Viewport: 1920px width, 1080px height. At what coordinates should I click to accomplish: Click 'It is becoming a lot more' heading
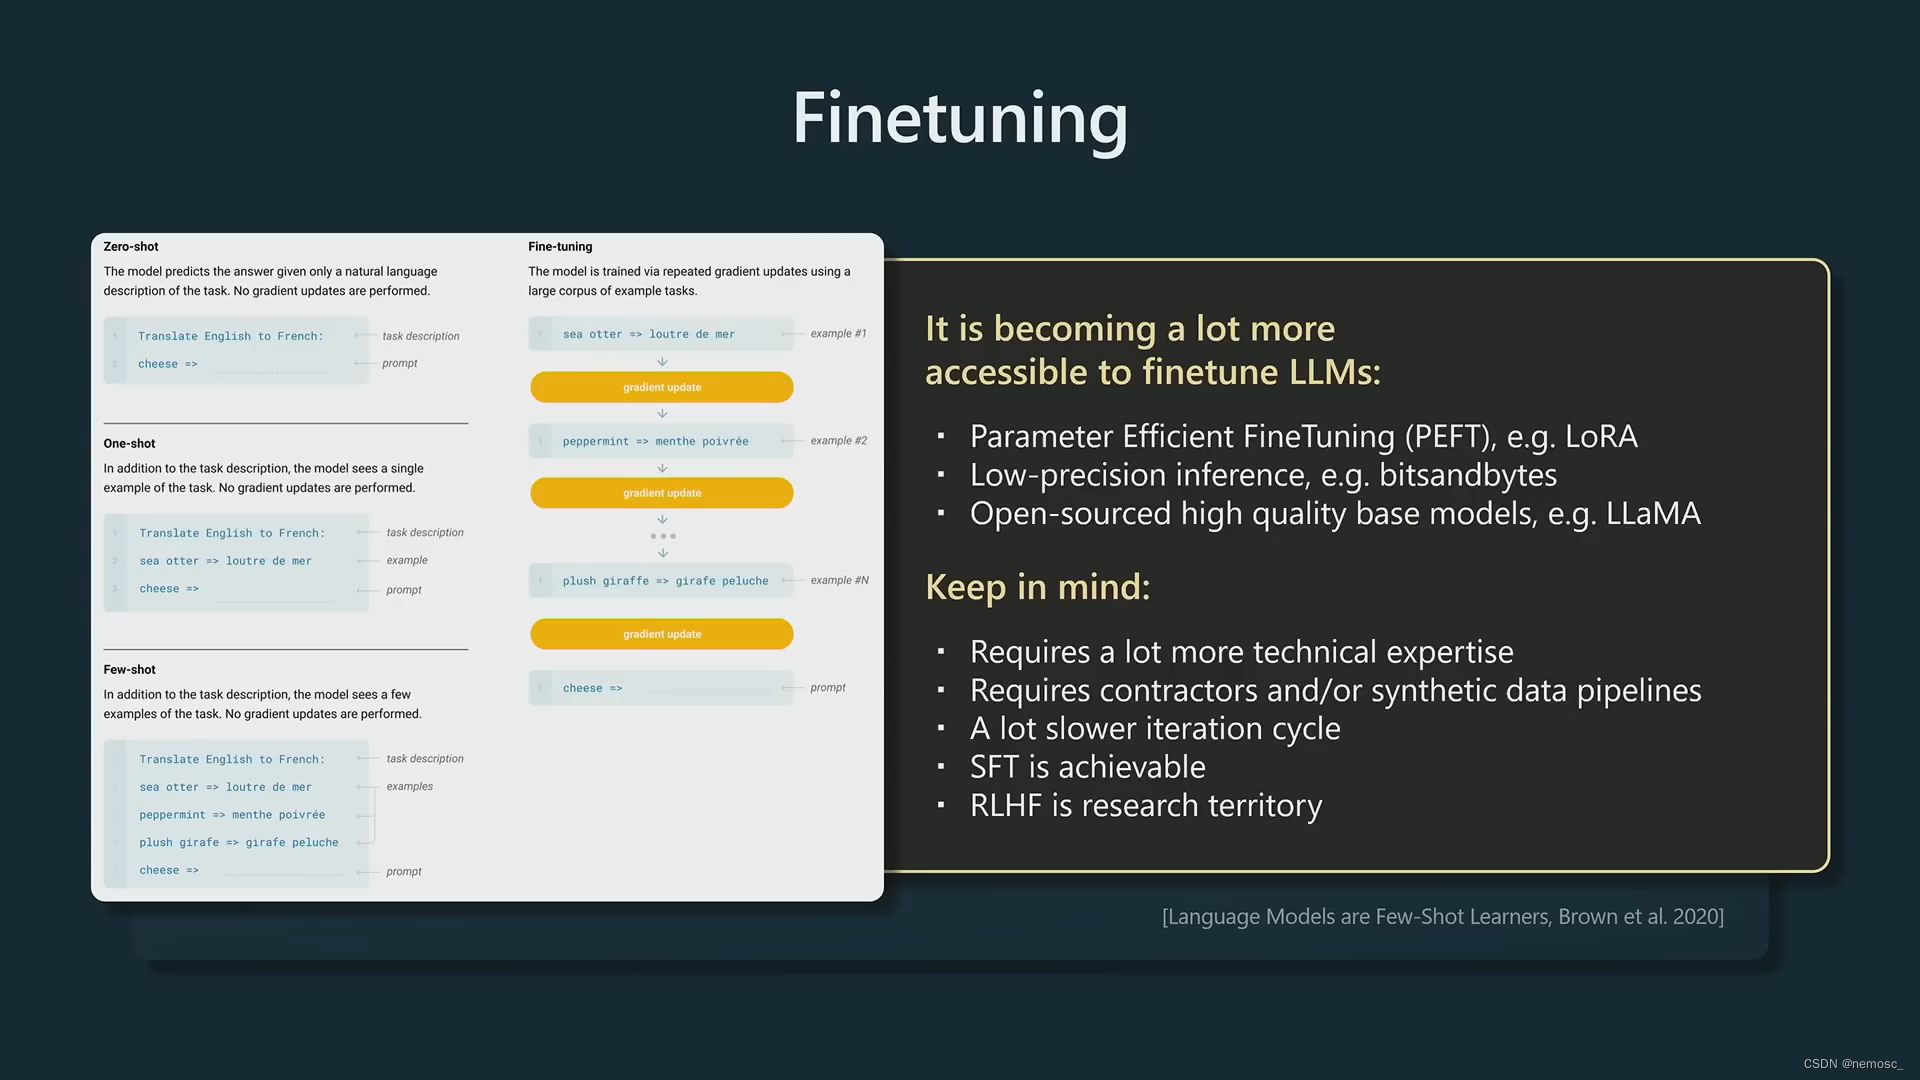(x=1130, y=329)
